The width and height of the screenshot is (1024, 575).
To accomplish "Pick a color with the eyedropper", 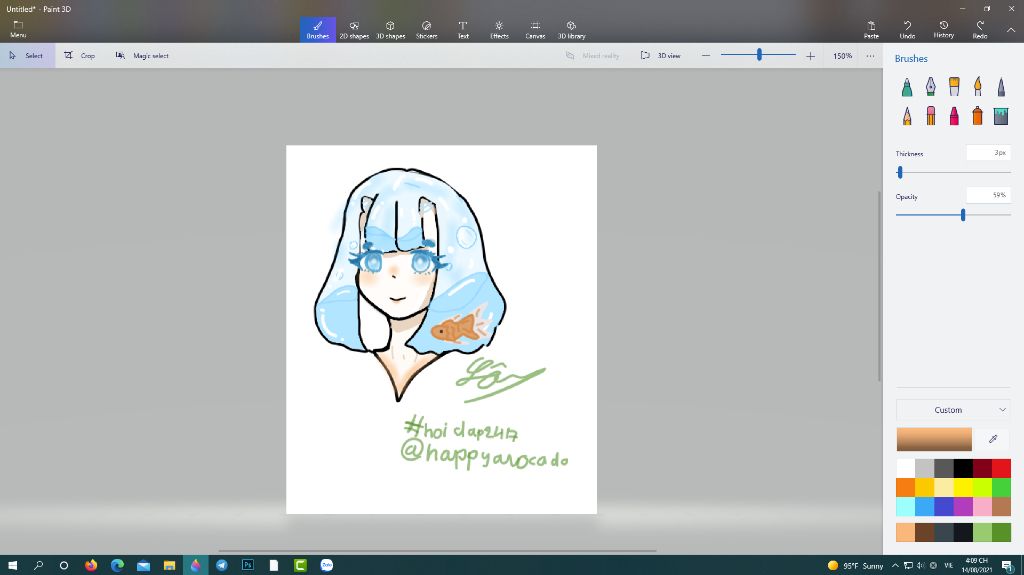I will [993, 439].
